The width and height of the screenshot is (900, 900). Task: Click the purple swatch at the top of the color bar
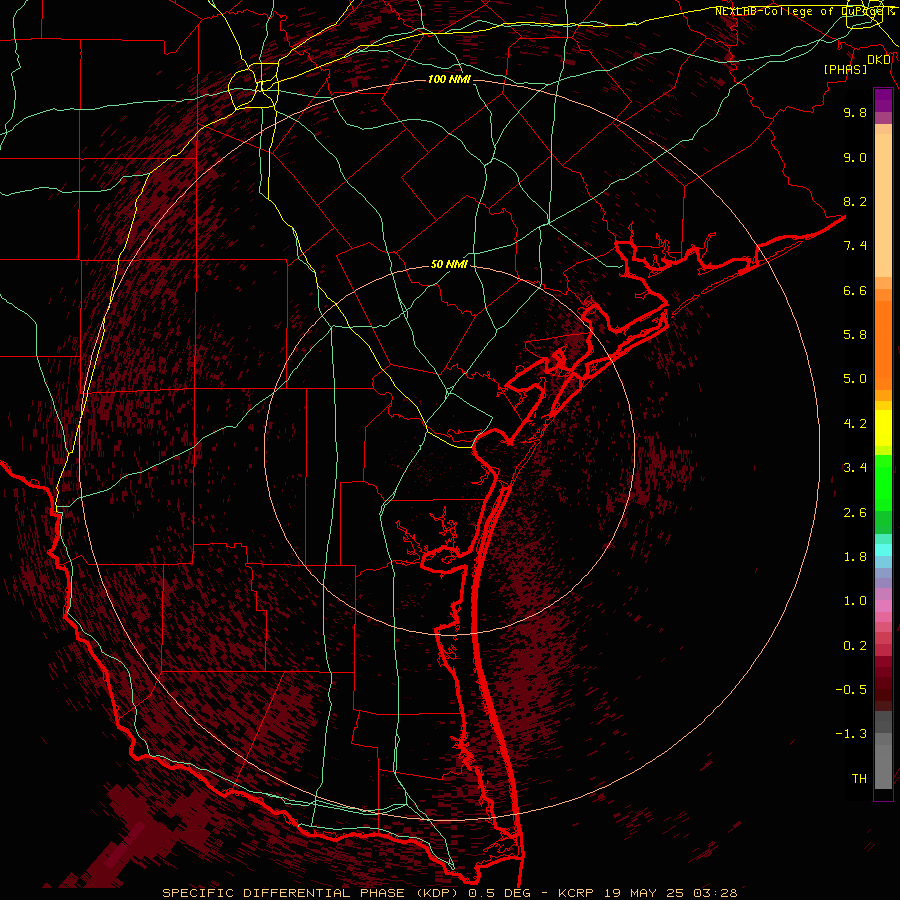[883, 100]
